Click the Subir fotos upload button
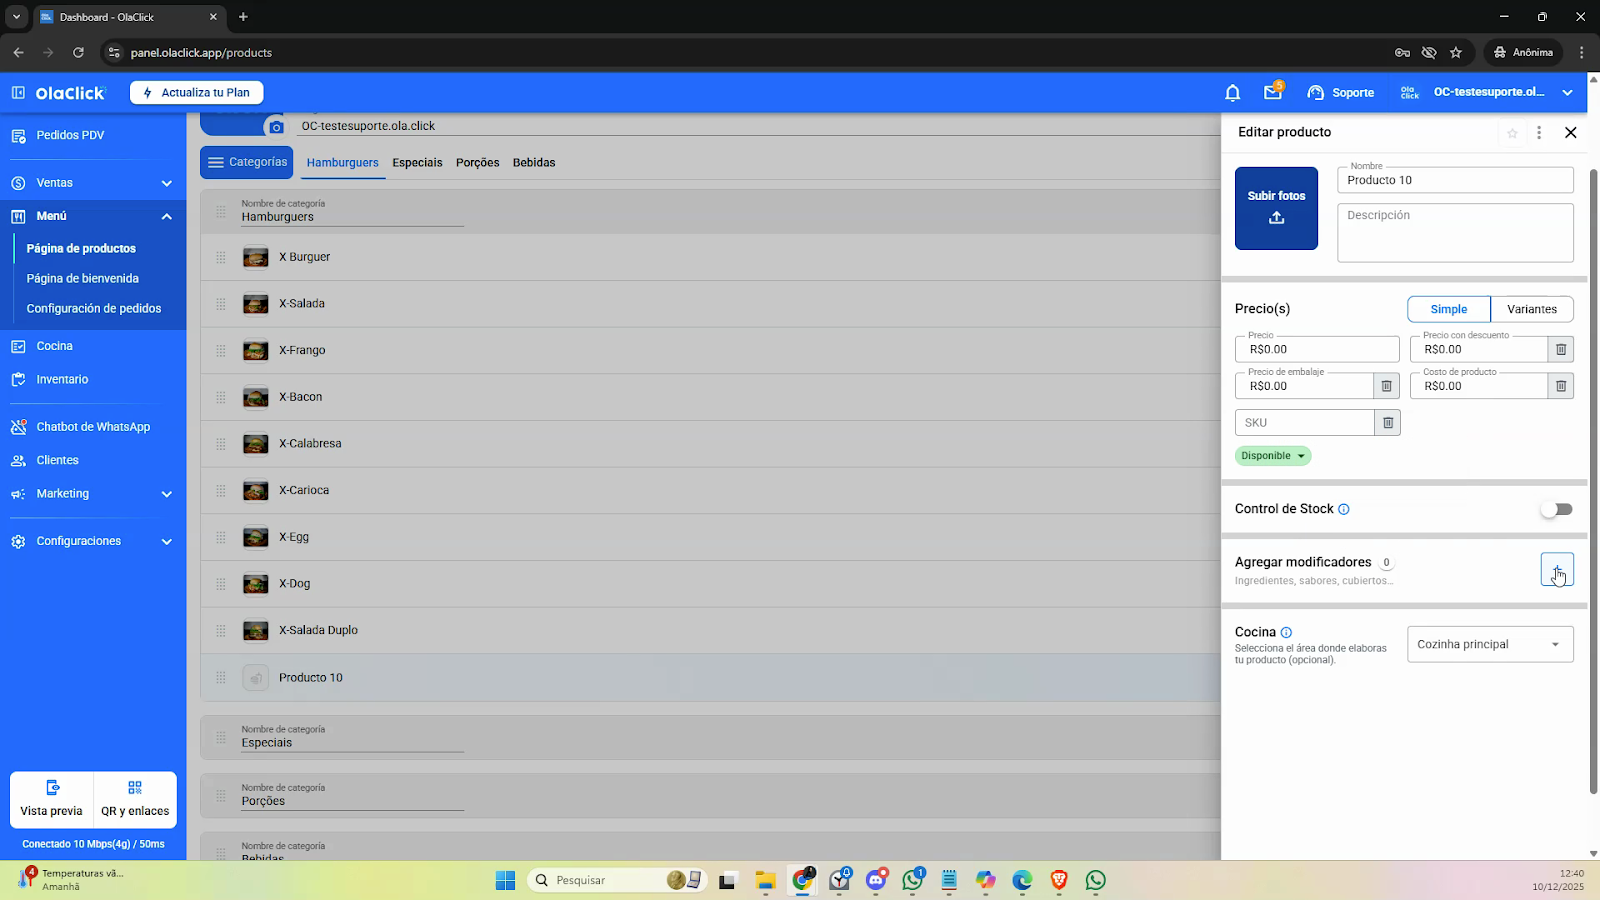This screenshot has width=1600, height=900. tap(1276, 208)
